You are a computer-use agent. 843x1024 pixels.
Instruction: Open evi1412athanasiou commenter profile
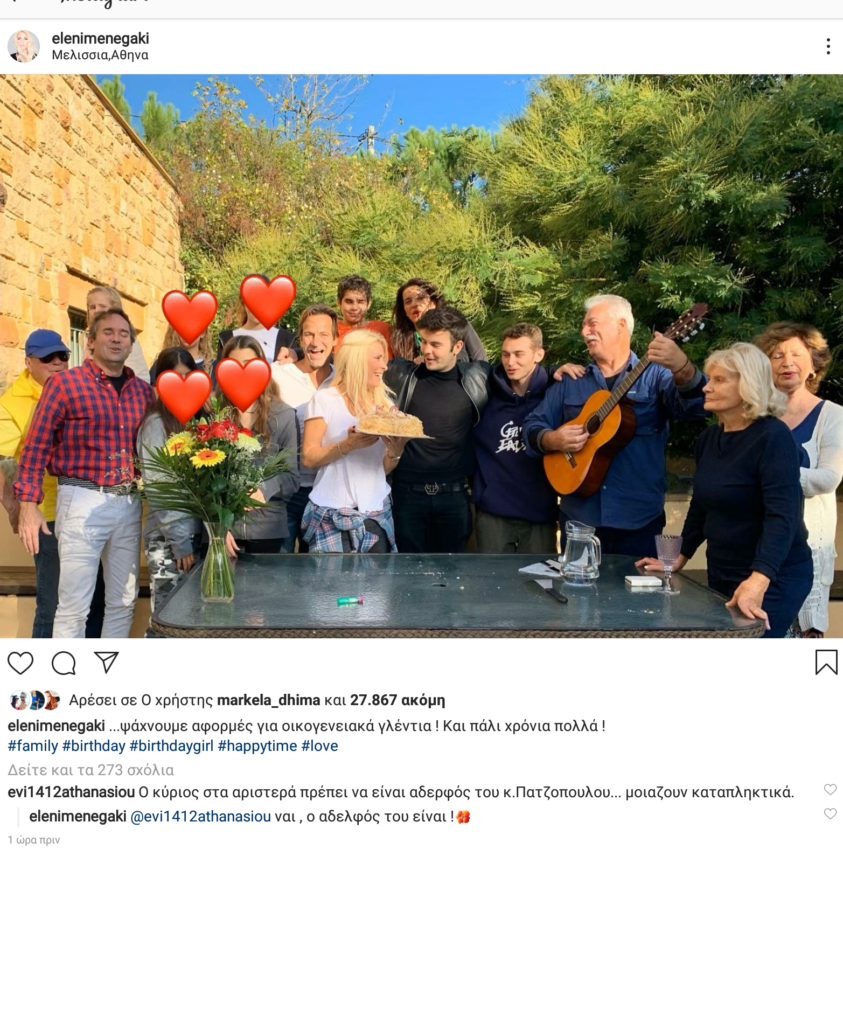(71, 793)
